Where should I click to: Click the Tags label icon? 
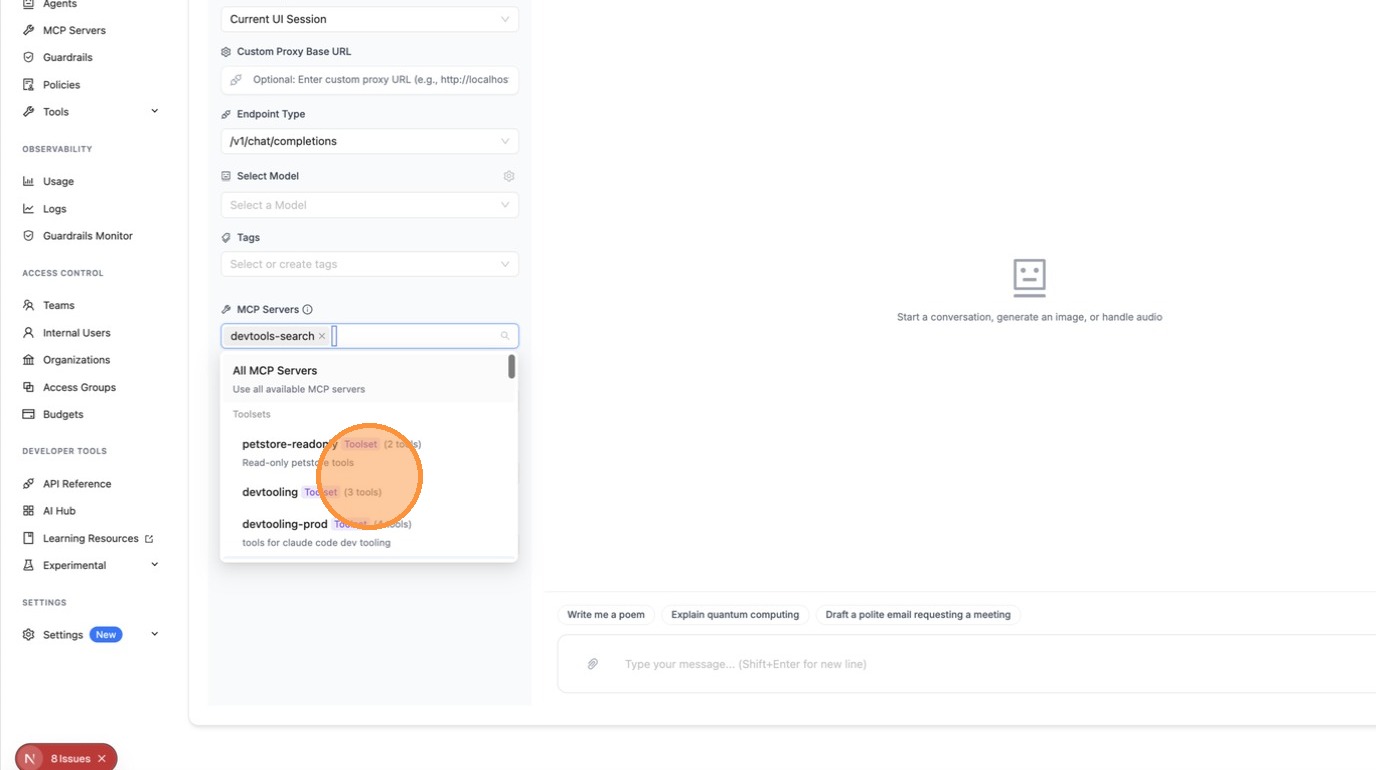coord(226,238)
